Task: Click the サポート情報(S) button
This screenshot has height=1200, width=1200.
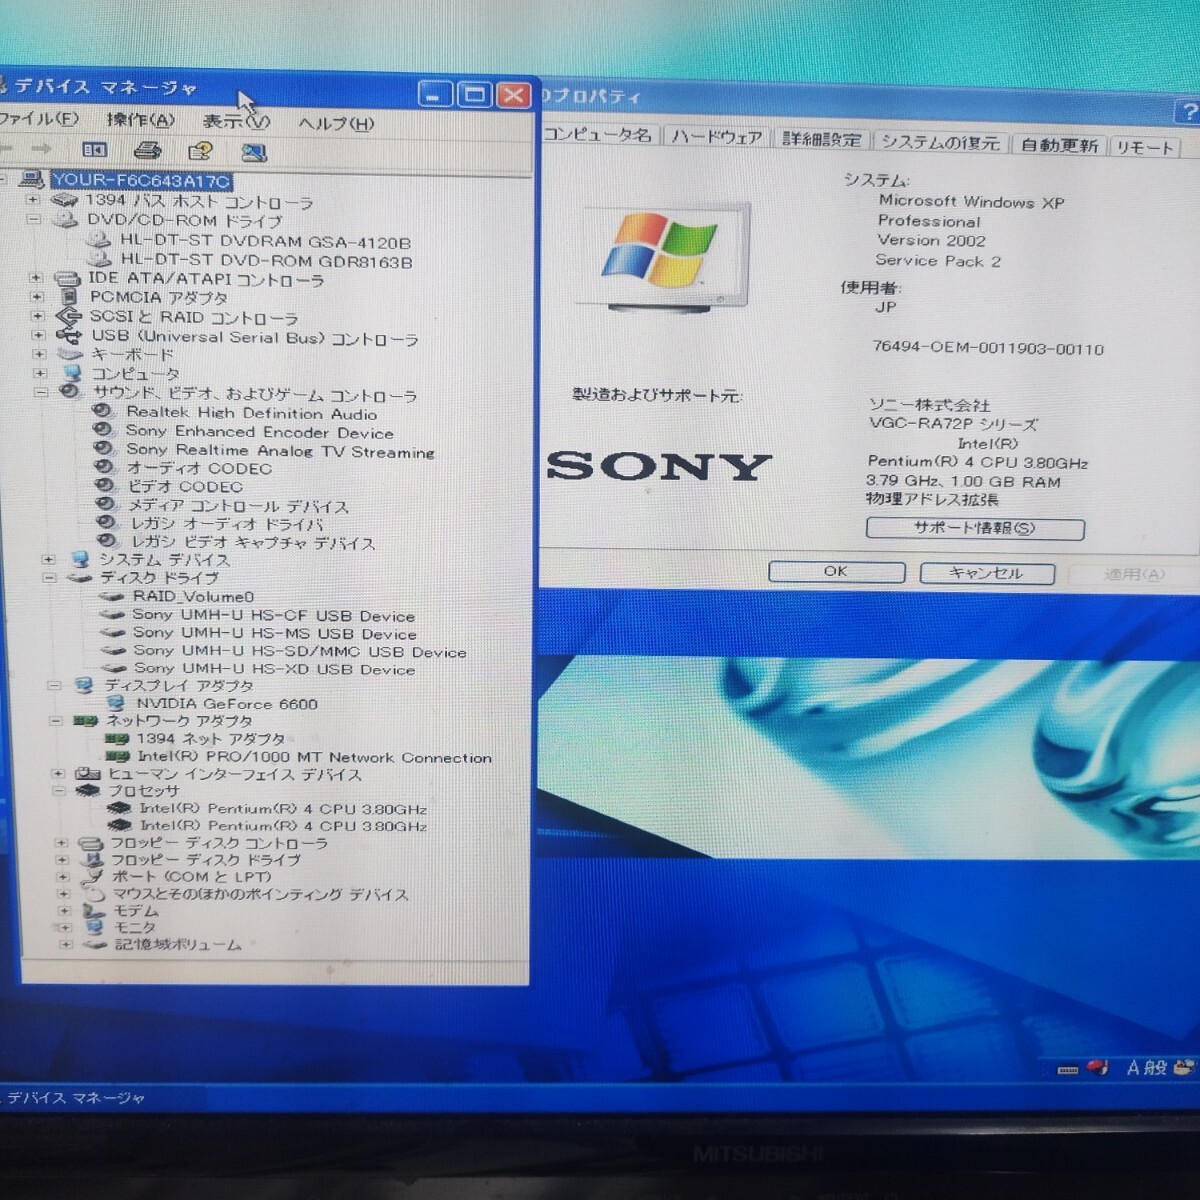Action: (975, 528)
